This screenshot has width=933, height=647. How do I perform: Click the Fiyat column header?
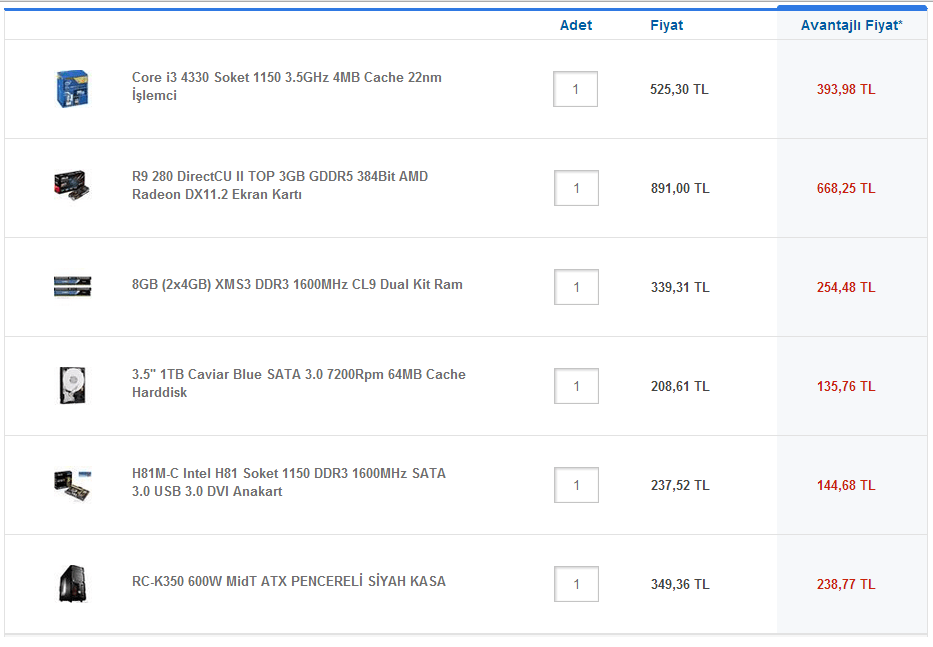666,25
